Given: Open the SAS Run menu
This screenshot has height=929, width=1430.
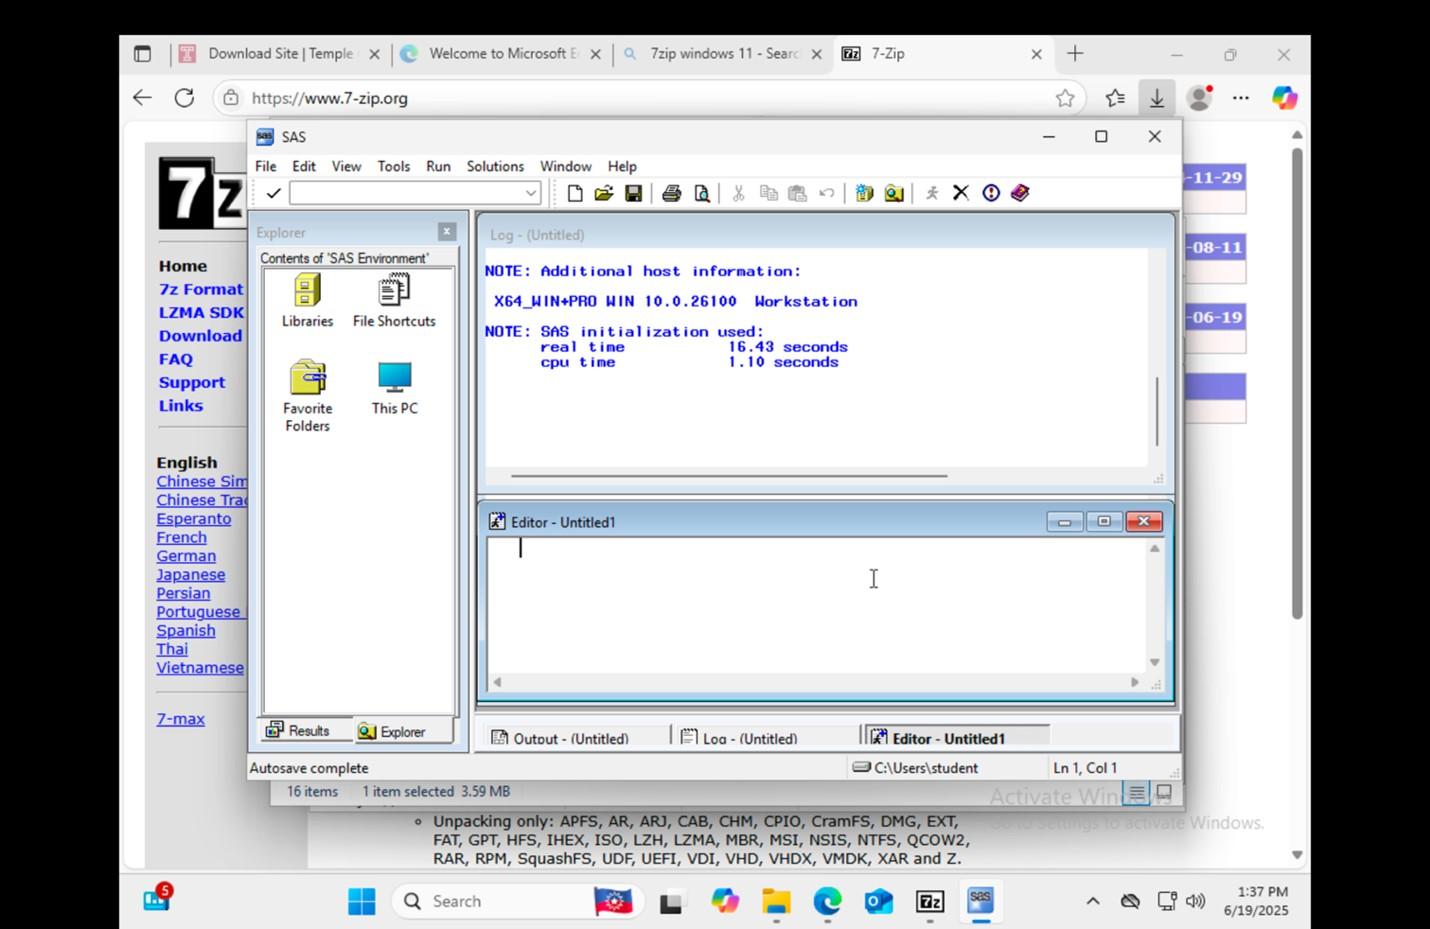Looking at the screenshot, I should 438,166.
